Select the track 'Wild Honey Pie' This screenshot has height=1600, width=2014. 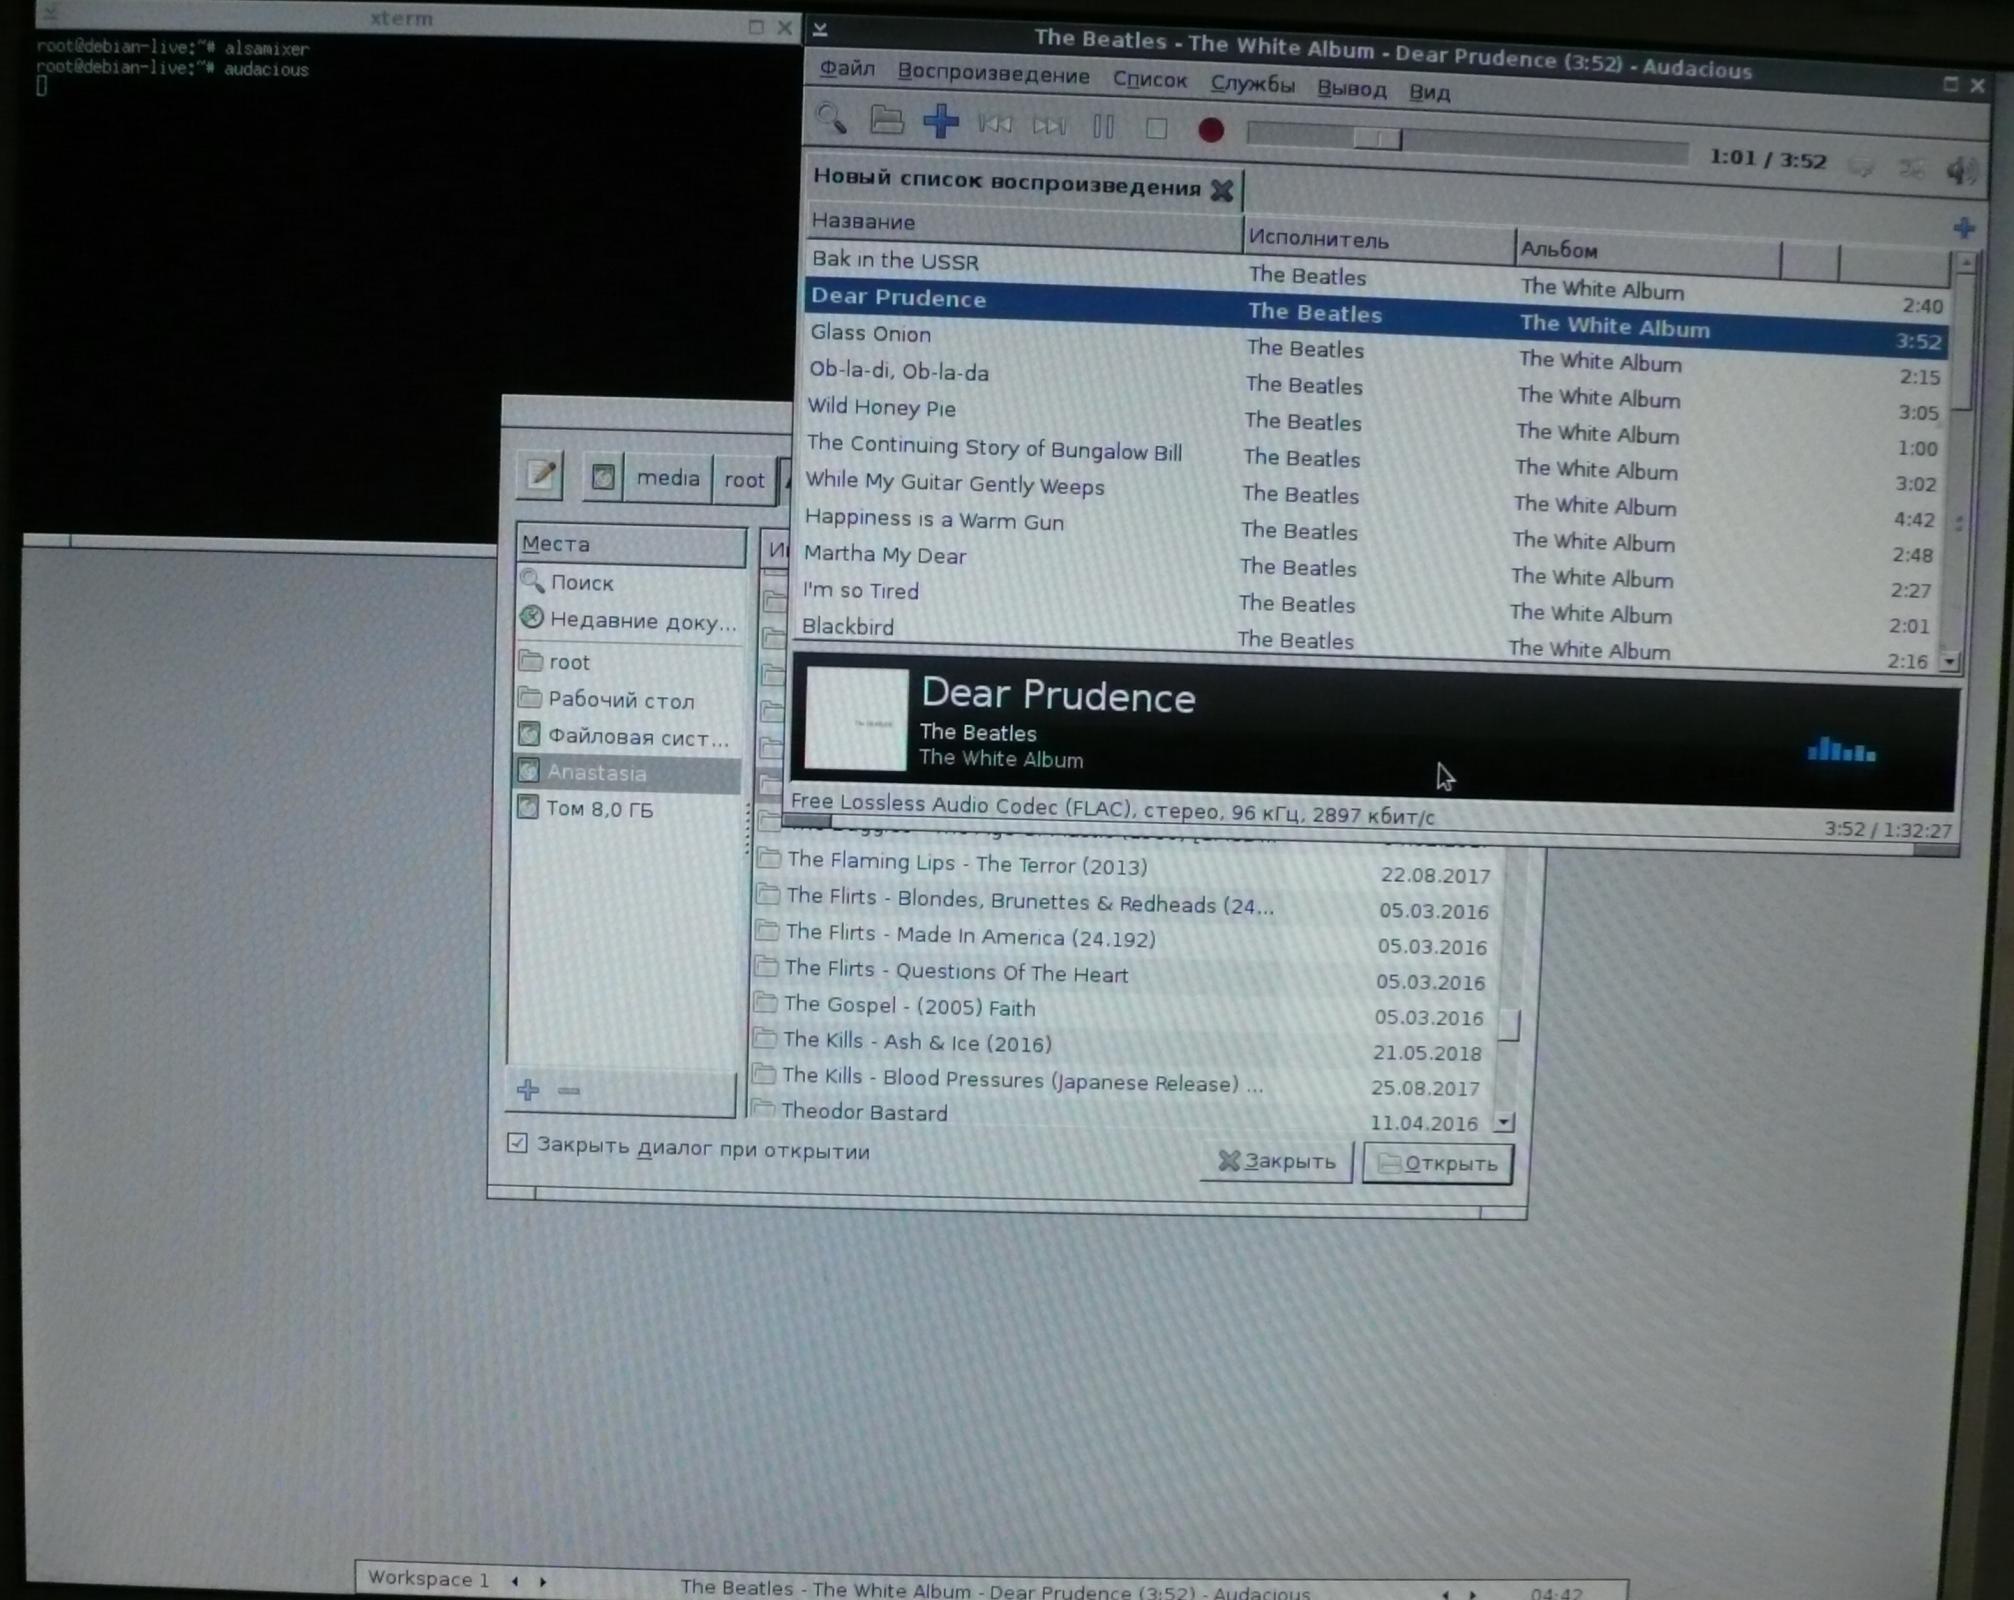click(881, 407)
